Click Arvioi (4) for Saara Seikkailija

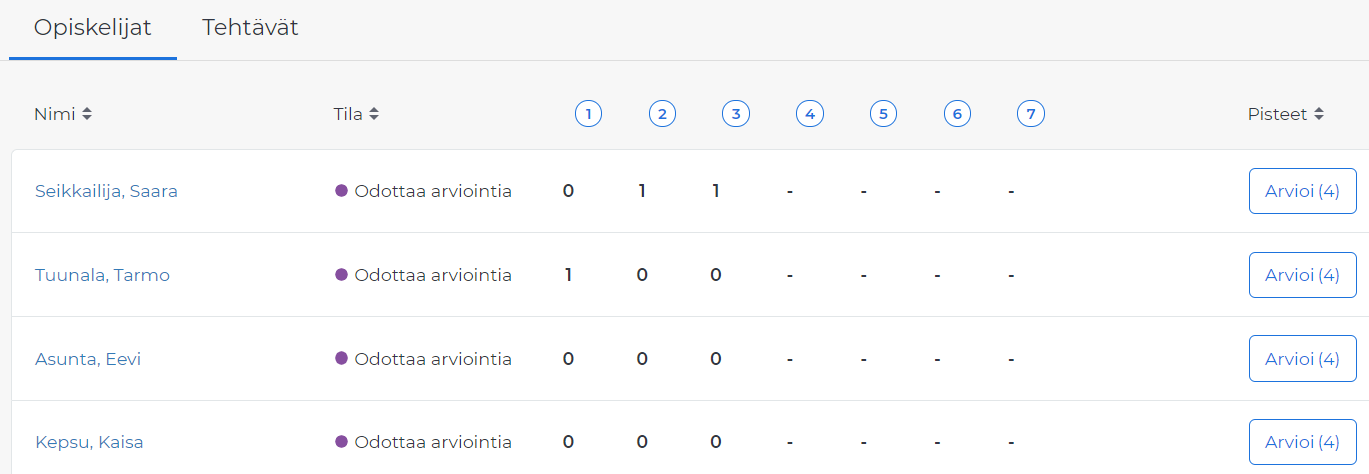point(1302,191)
